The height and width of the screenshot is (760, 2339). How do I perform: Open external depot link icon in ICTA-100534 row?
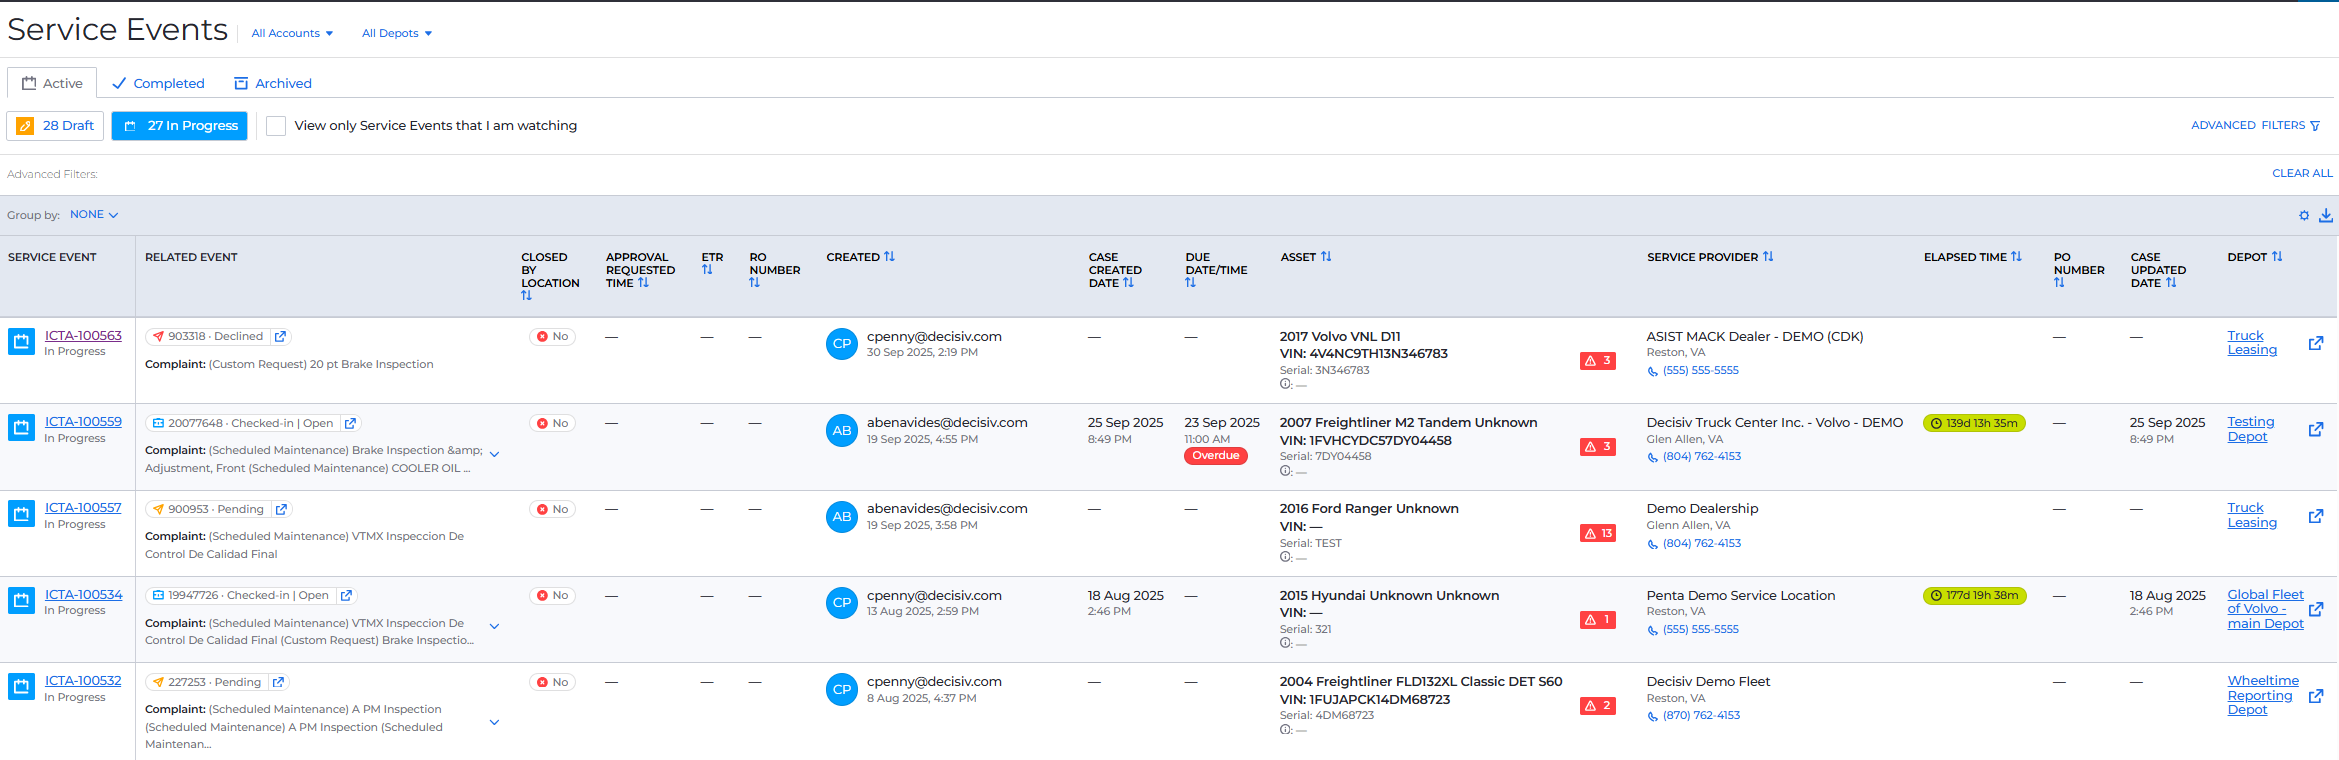click(x=2316, y=609)
